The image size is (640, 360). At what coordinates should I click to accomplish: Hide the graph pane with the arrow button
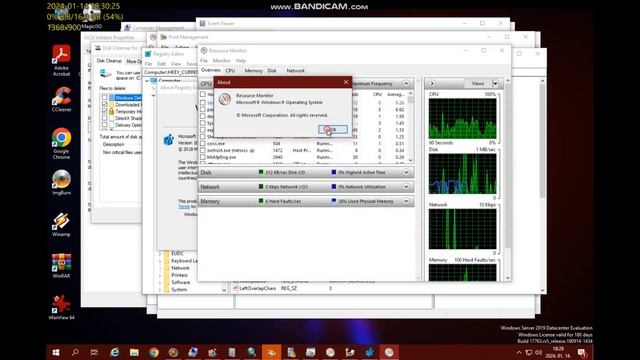[x=432, y=84]
